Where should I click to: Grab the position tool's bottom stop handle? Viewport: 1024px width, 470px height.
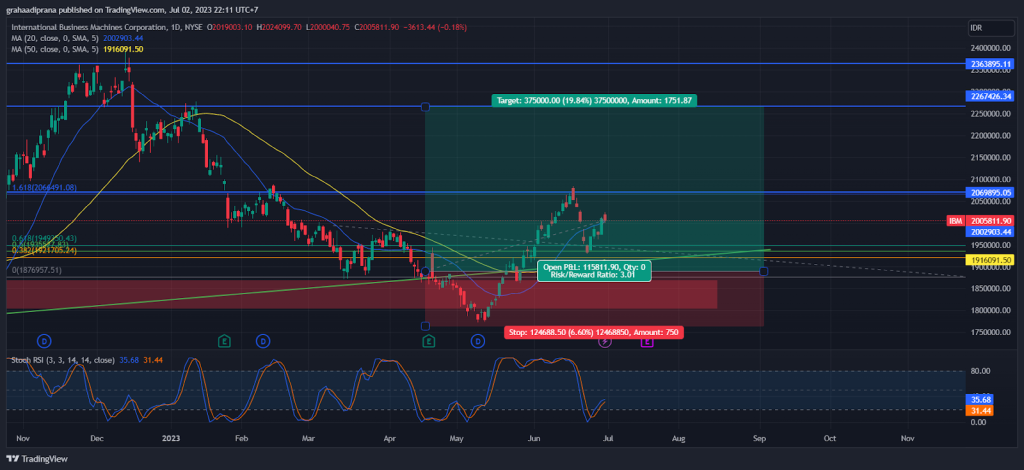(425, 326)
